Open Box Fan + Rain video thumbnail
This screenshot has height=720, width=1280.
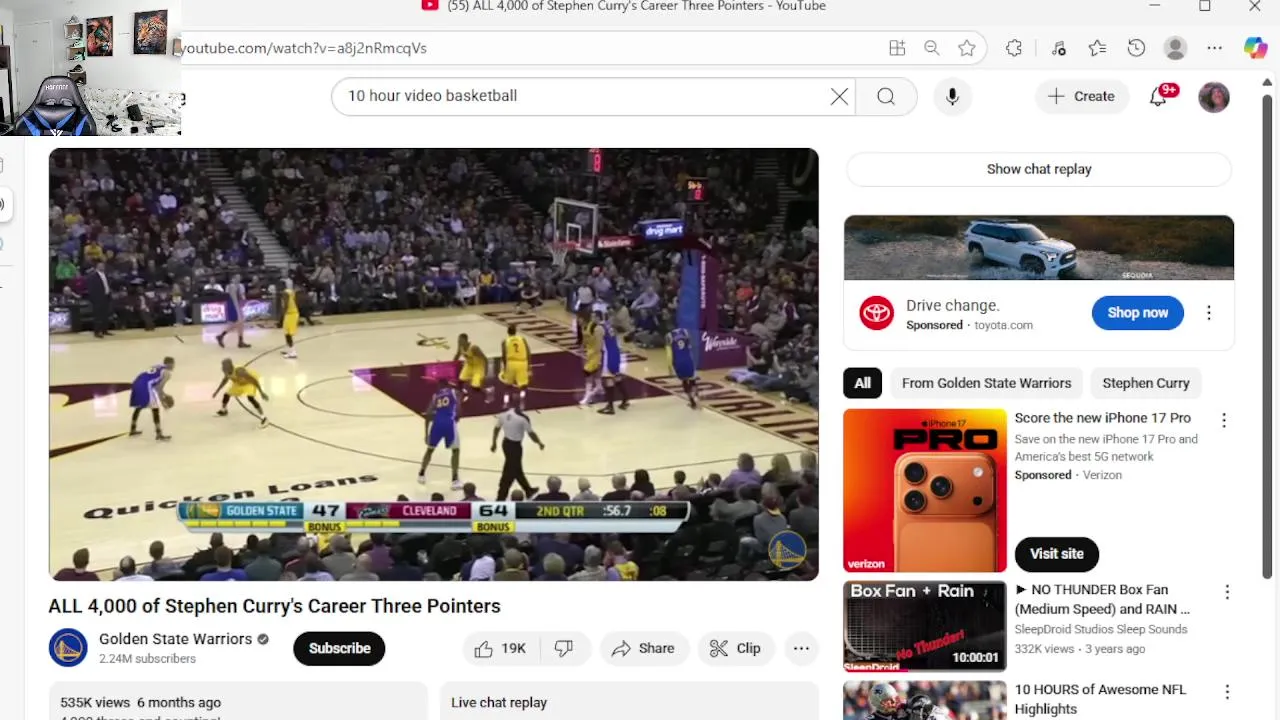pyautogui.click(x=925, y=626)
